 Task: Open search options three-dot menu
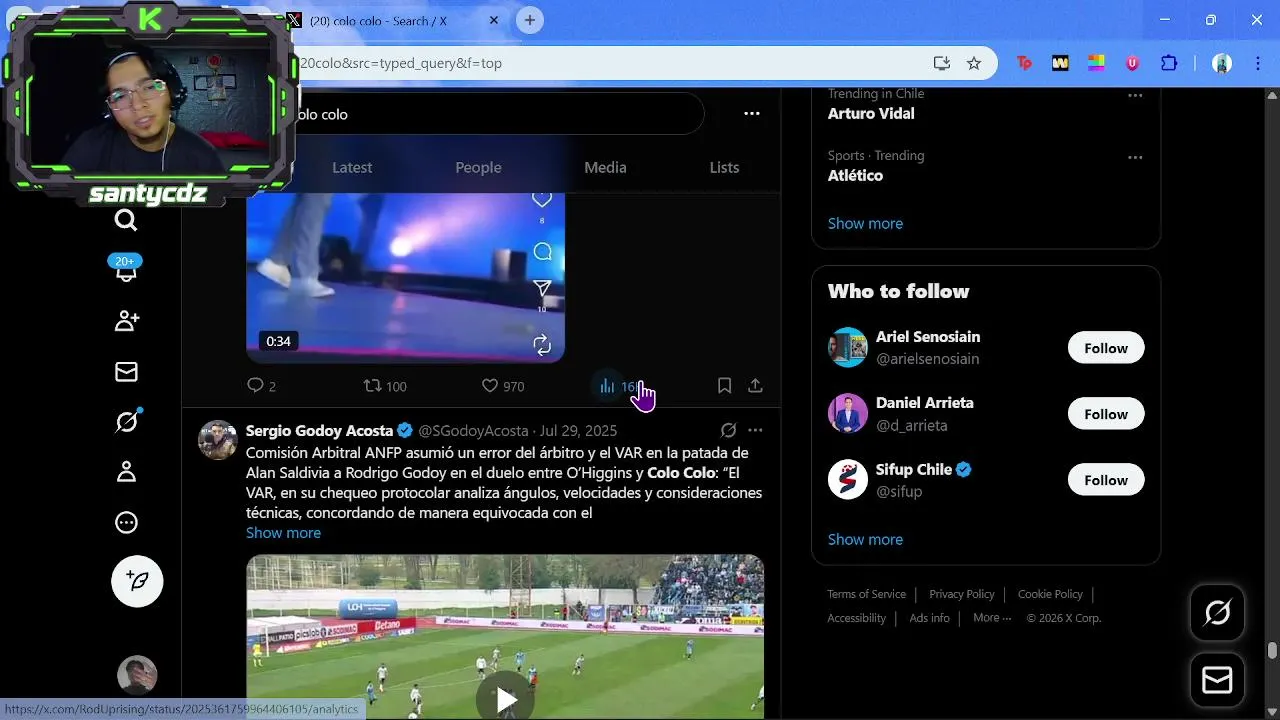[752, 114]
